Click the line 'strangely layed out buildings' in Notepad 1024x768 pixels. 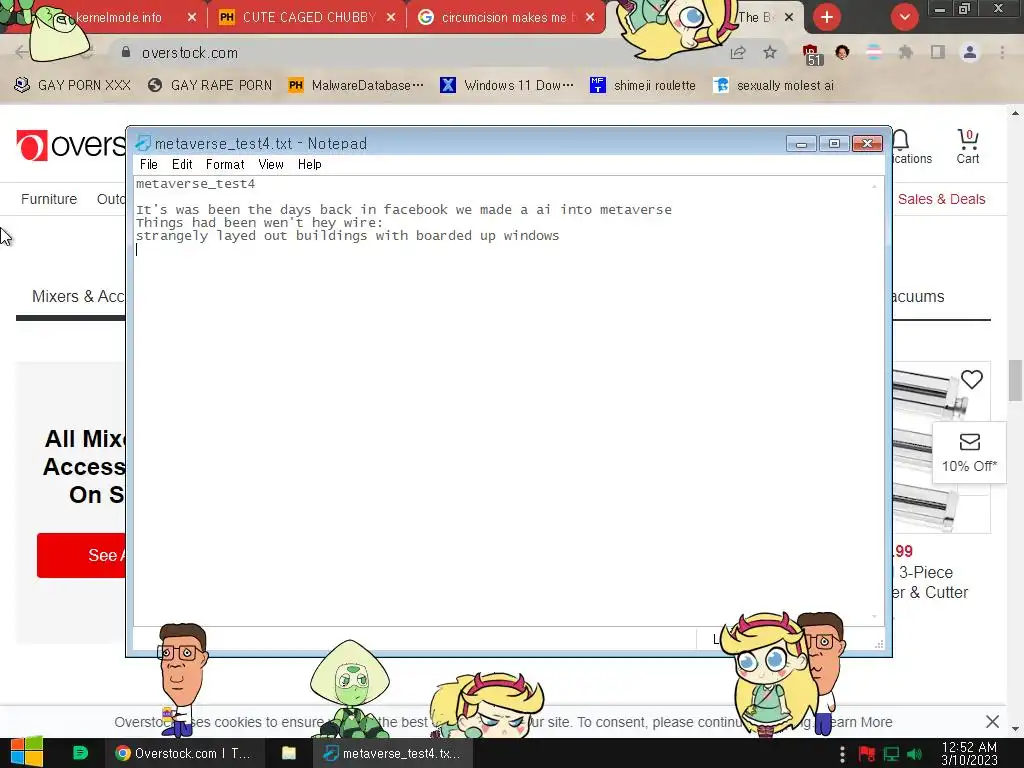[347, 236]
